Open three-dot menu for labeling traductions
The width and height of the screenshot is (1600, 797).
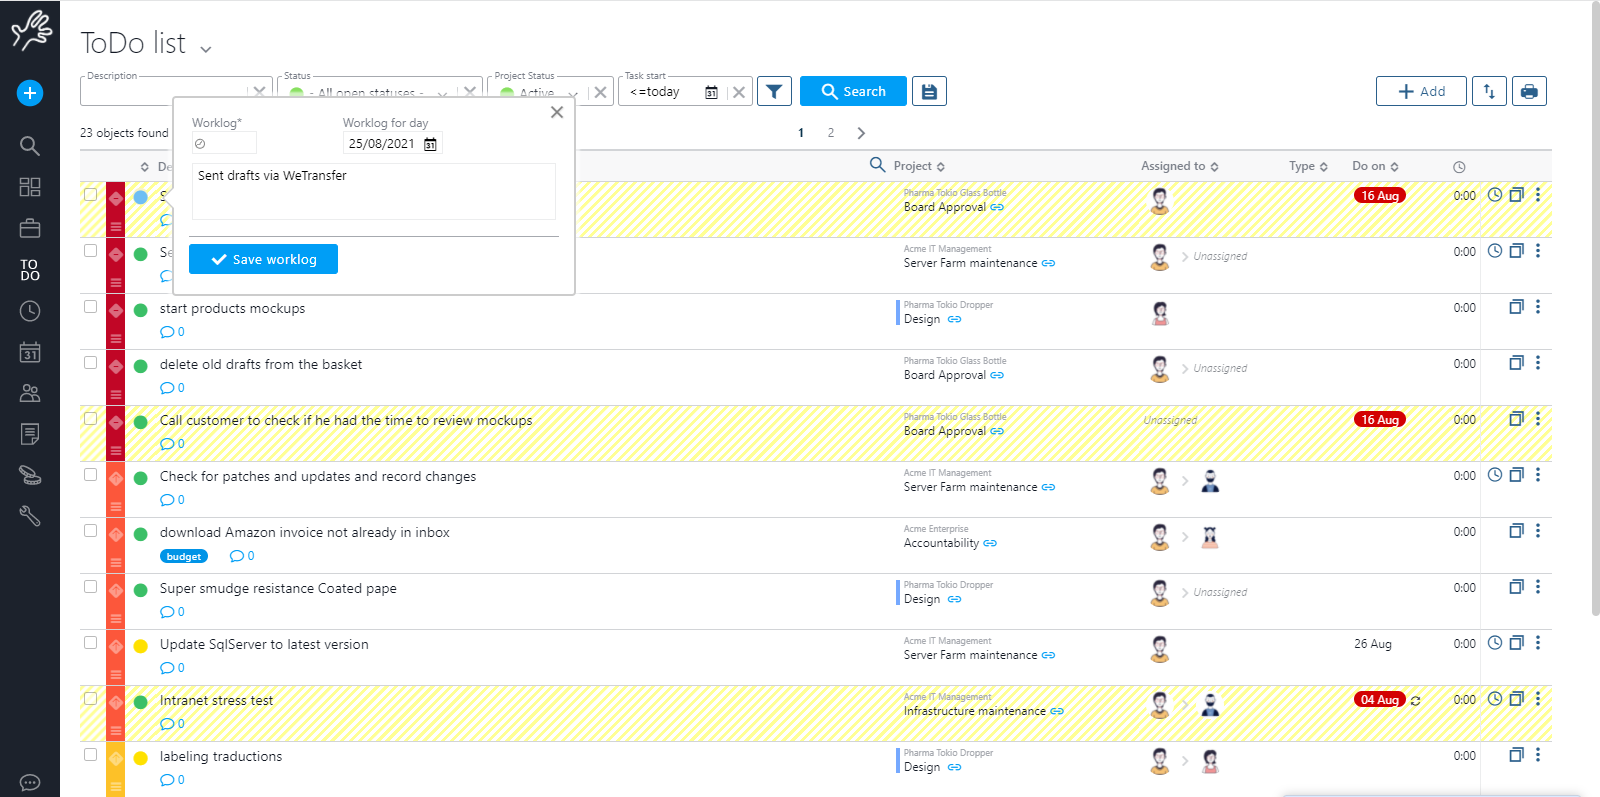click(x=1538, y=755)
